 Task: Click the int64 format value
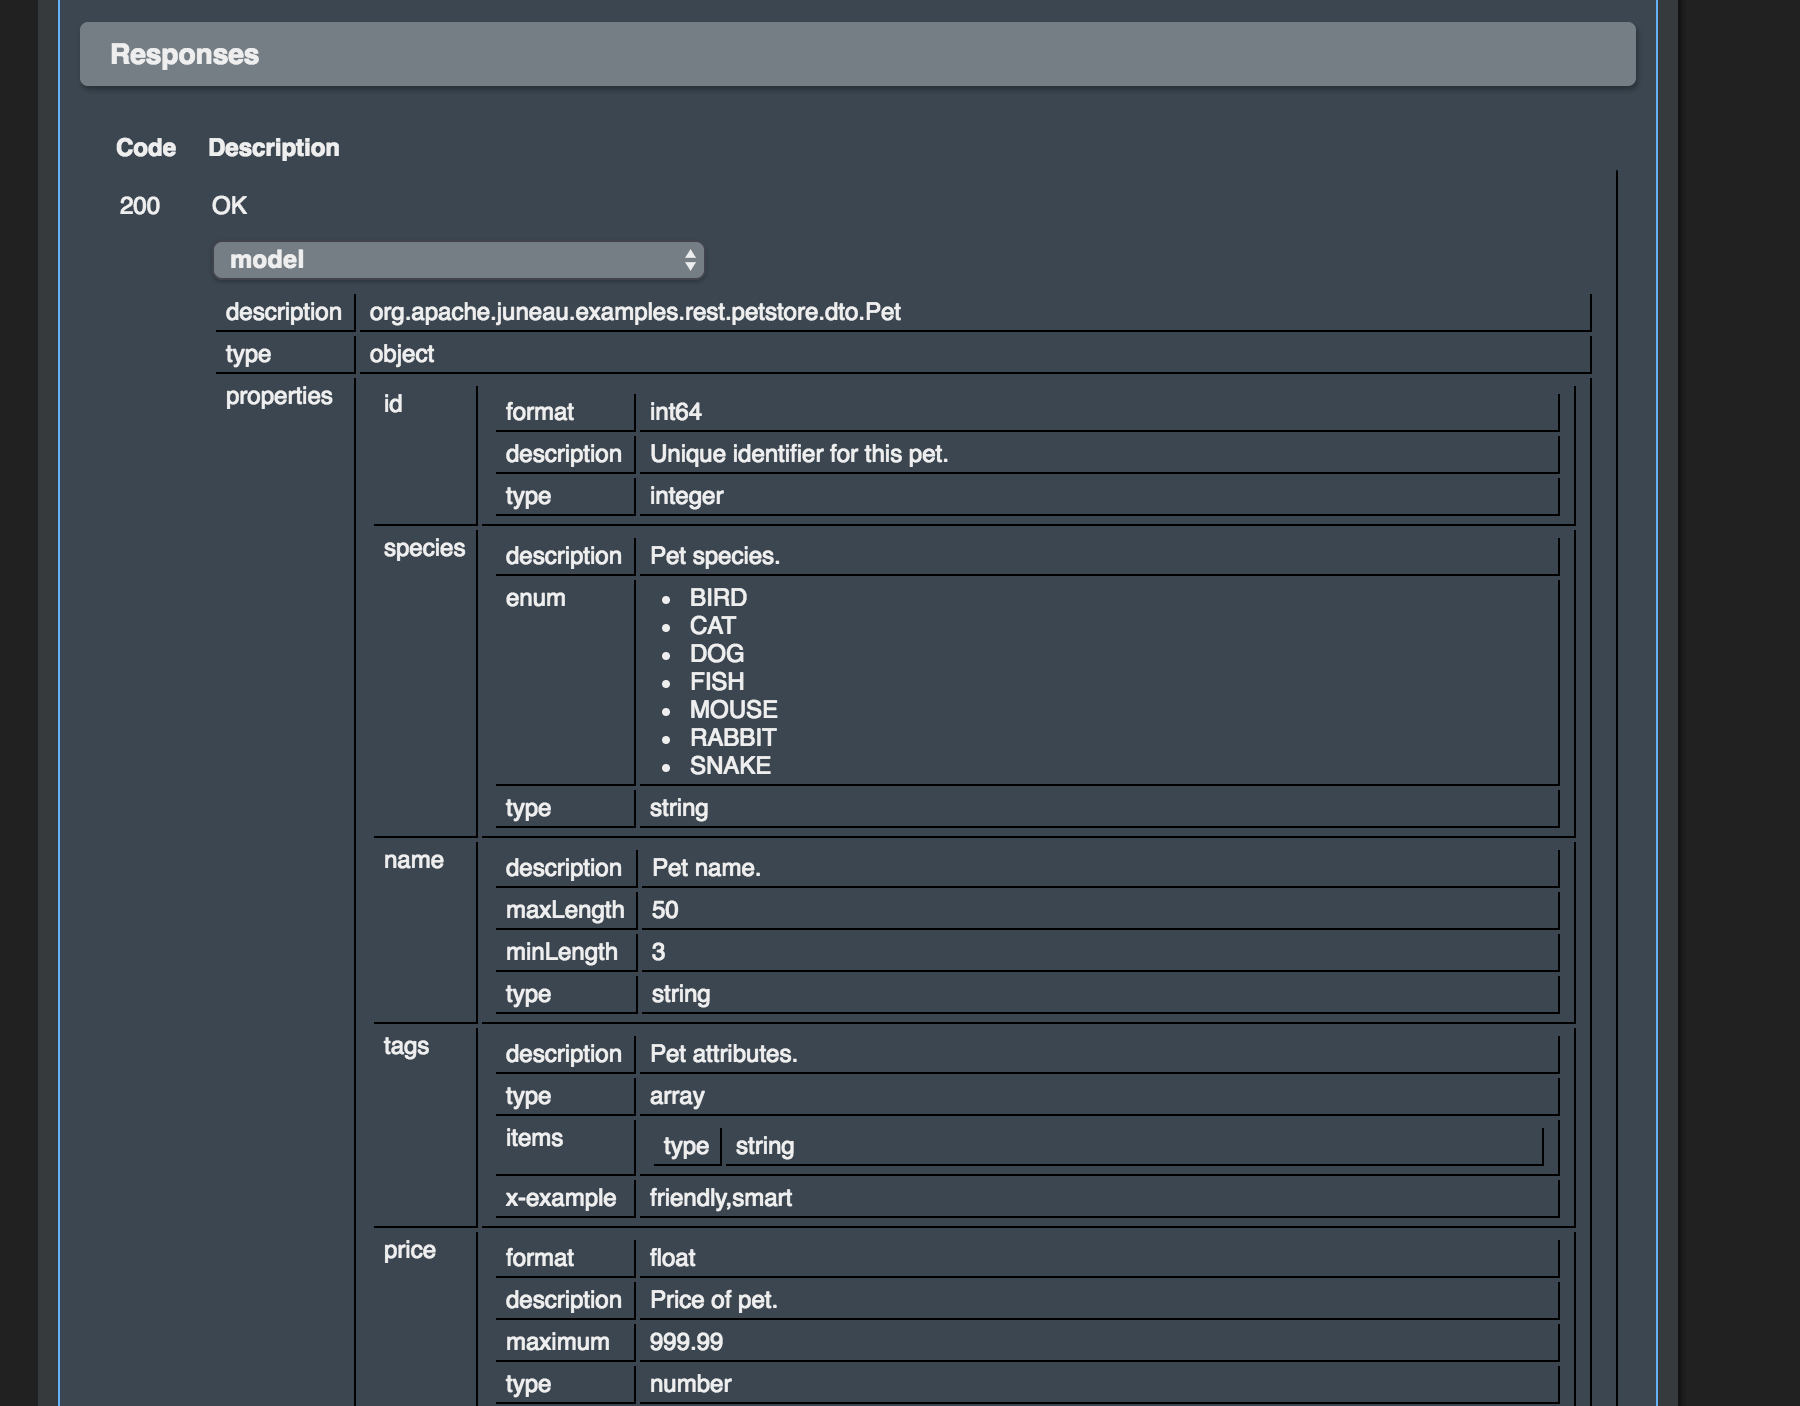(675, 412)
